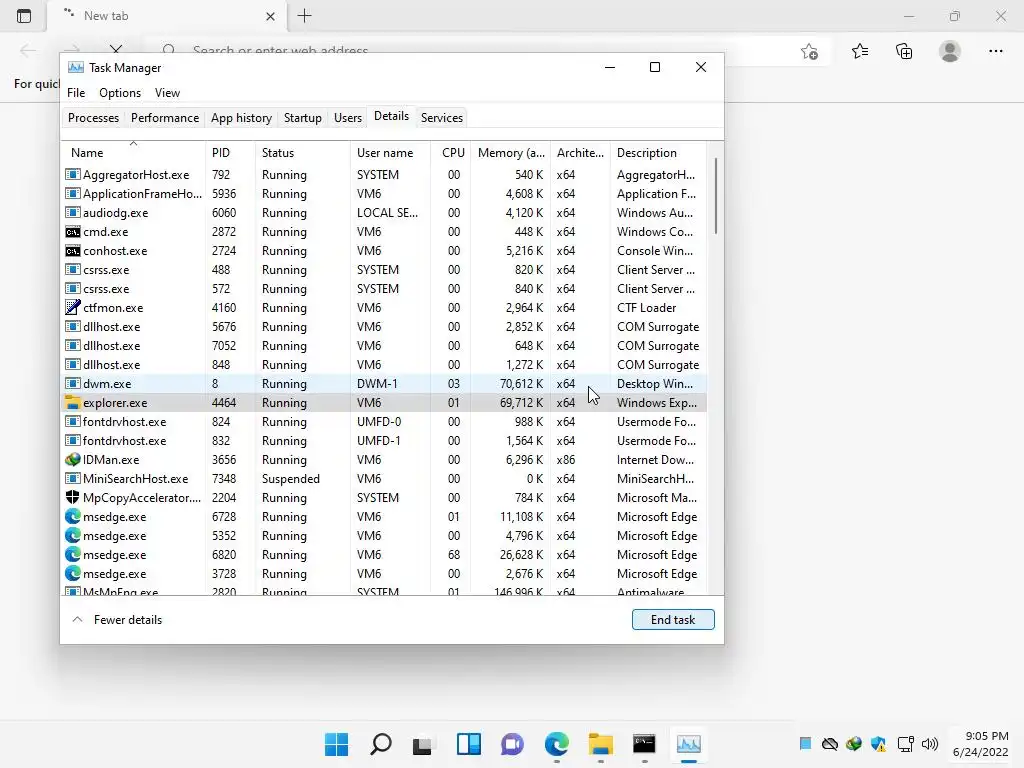This screenshot has width=1024, height=768.
Task: Click the audiodg.exe process icon
Action: pos(72,213)
